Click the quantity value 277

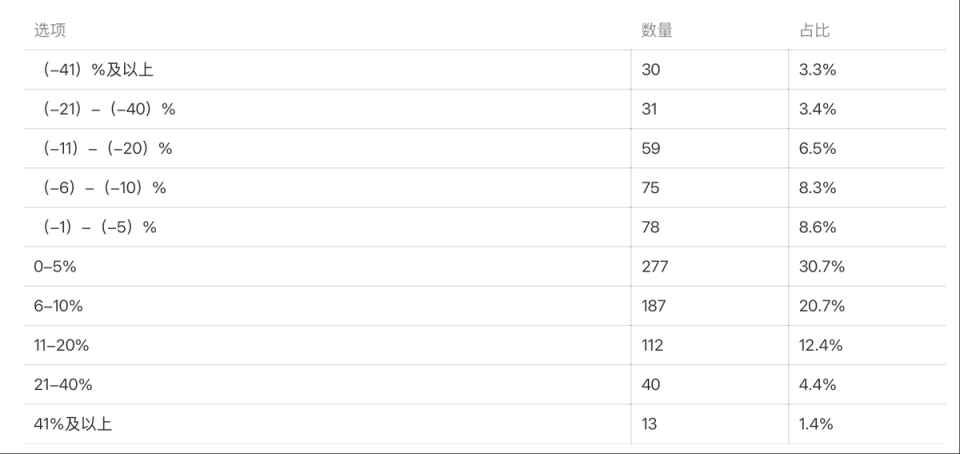click(x=654, y=267)
